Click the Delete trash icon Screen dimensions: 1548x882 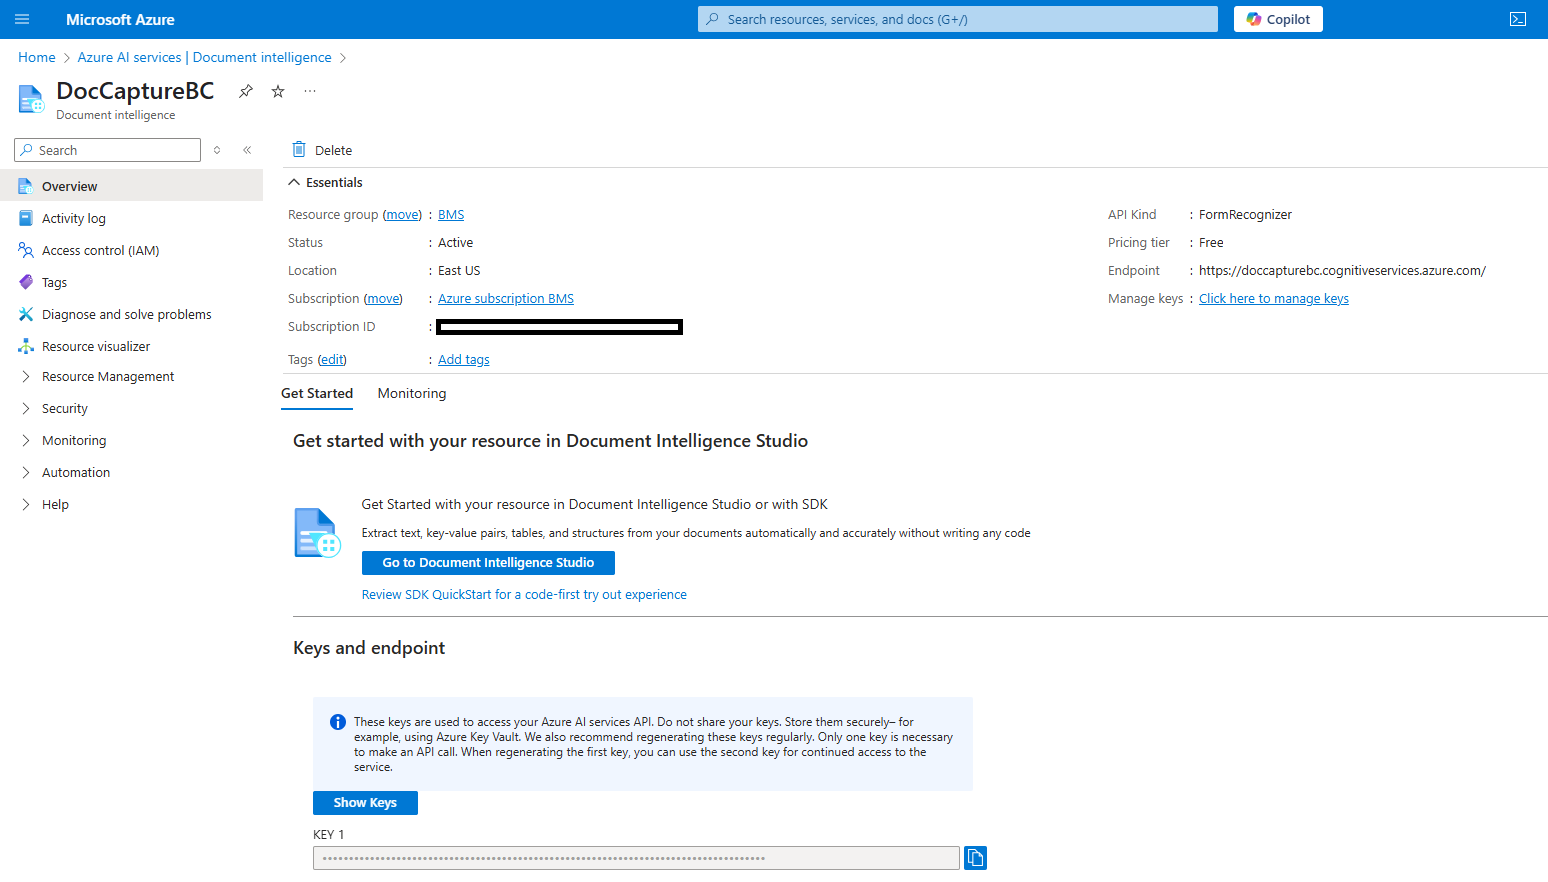tap(299, 150)
